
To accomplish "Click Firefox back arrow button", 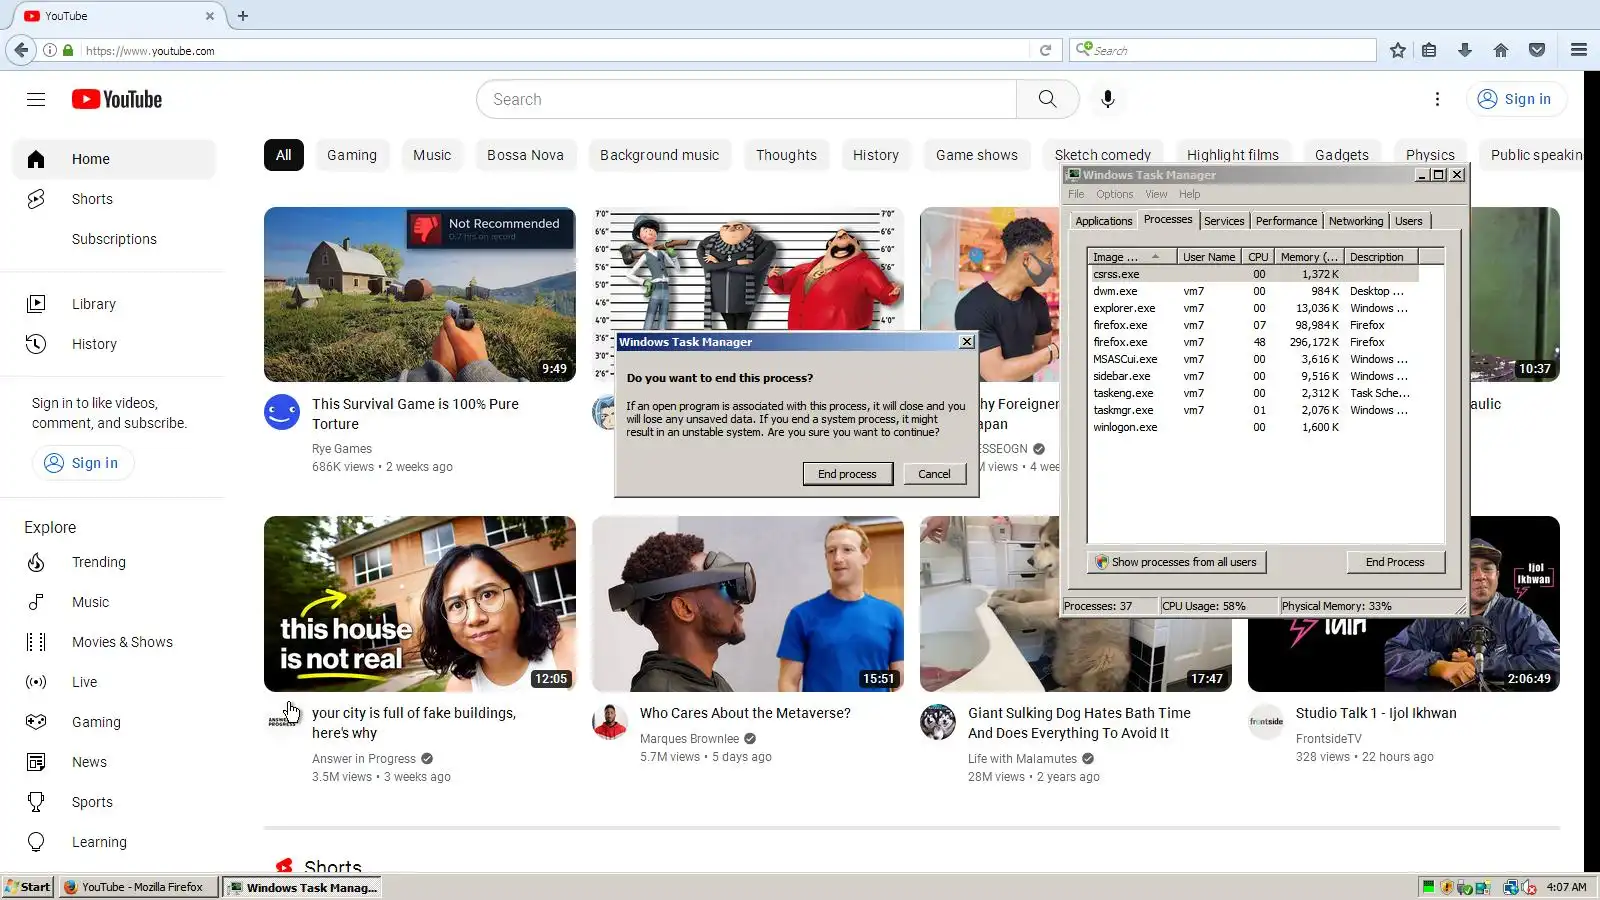I will [21, 50].
